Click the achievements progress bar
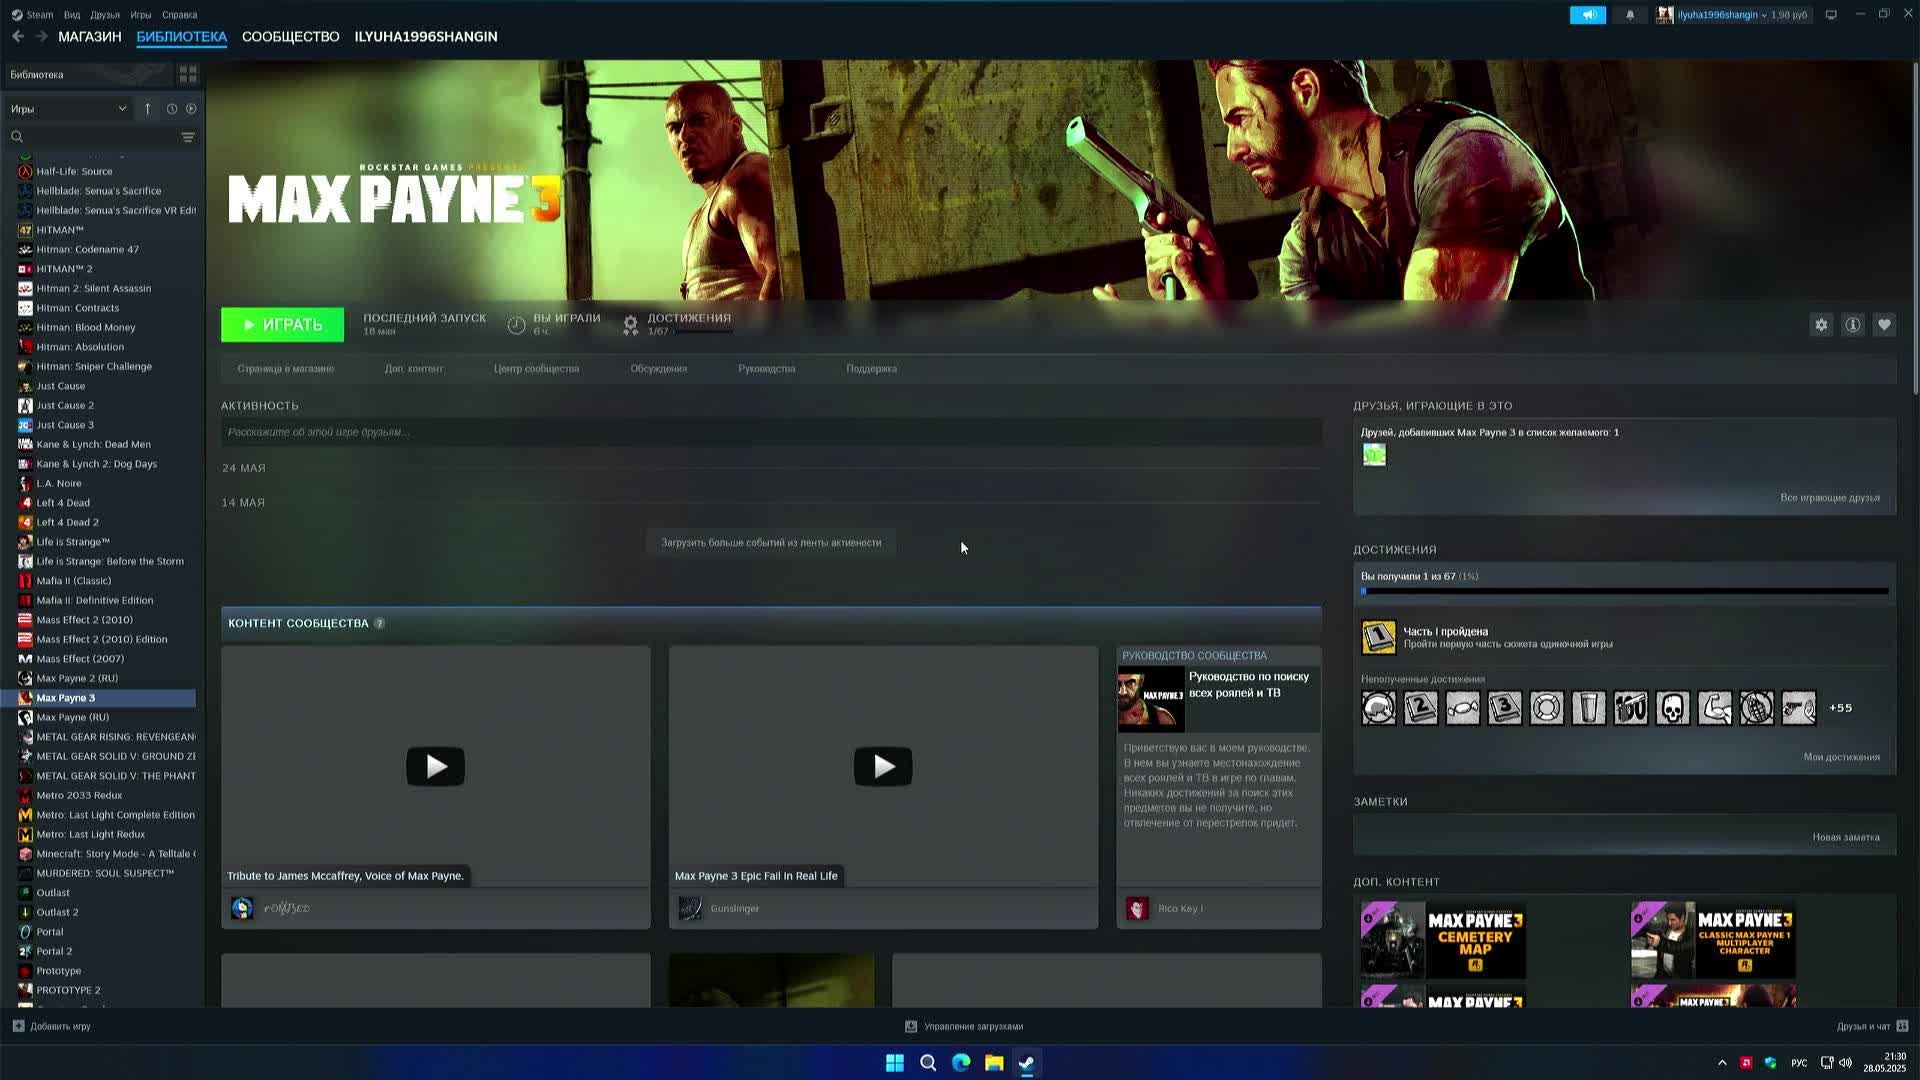 pos(1625,592)
